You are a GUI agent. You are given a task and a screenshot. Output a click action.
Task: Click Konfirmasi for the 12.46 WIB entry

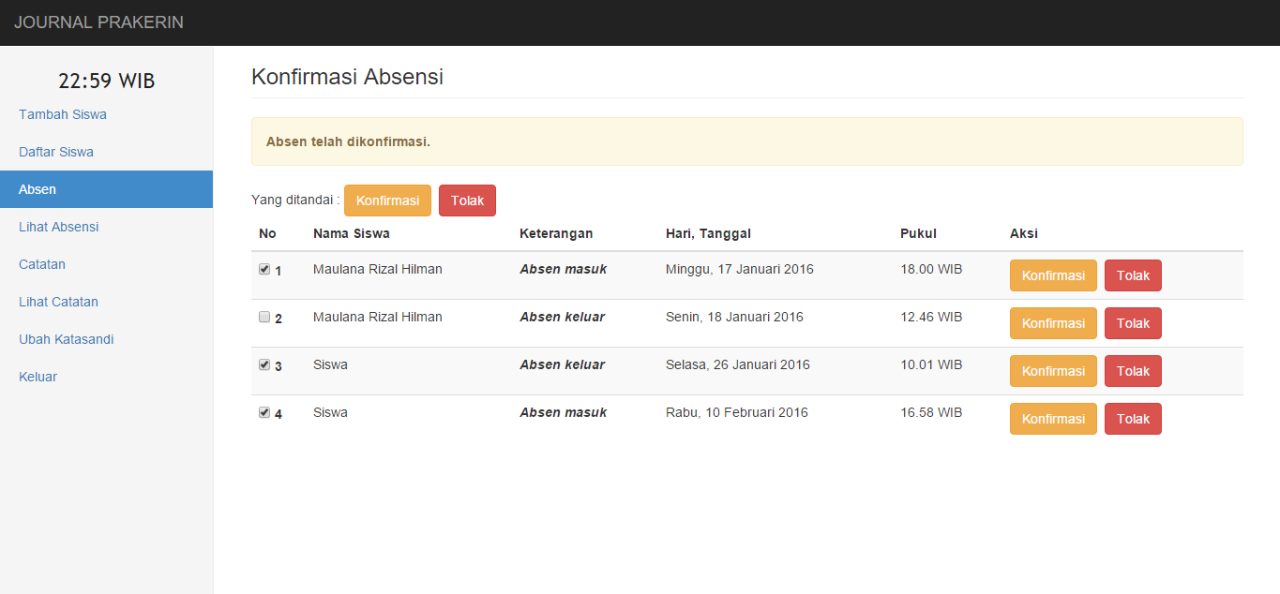pos(1053,323)
